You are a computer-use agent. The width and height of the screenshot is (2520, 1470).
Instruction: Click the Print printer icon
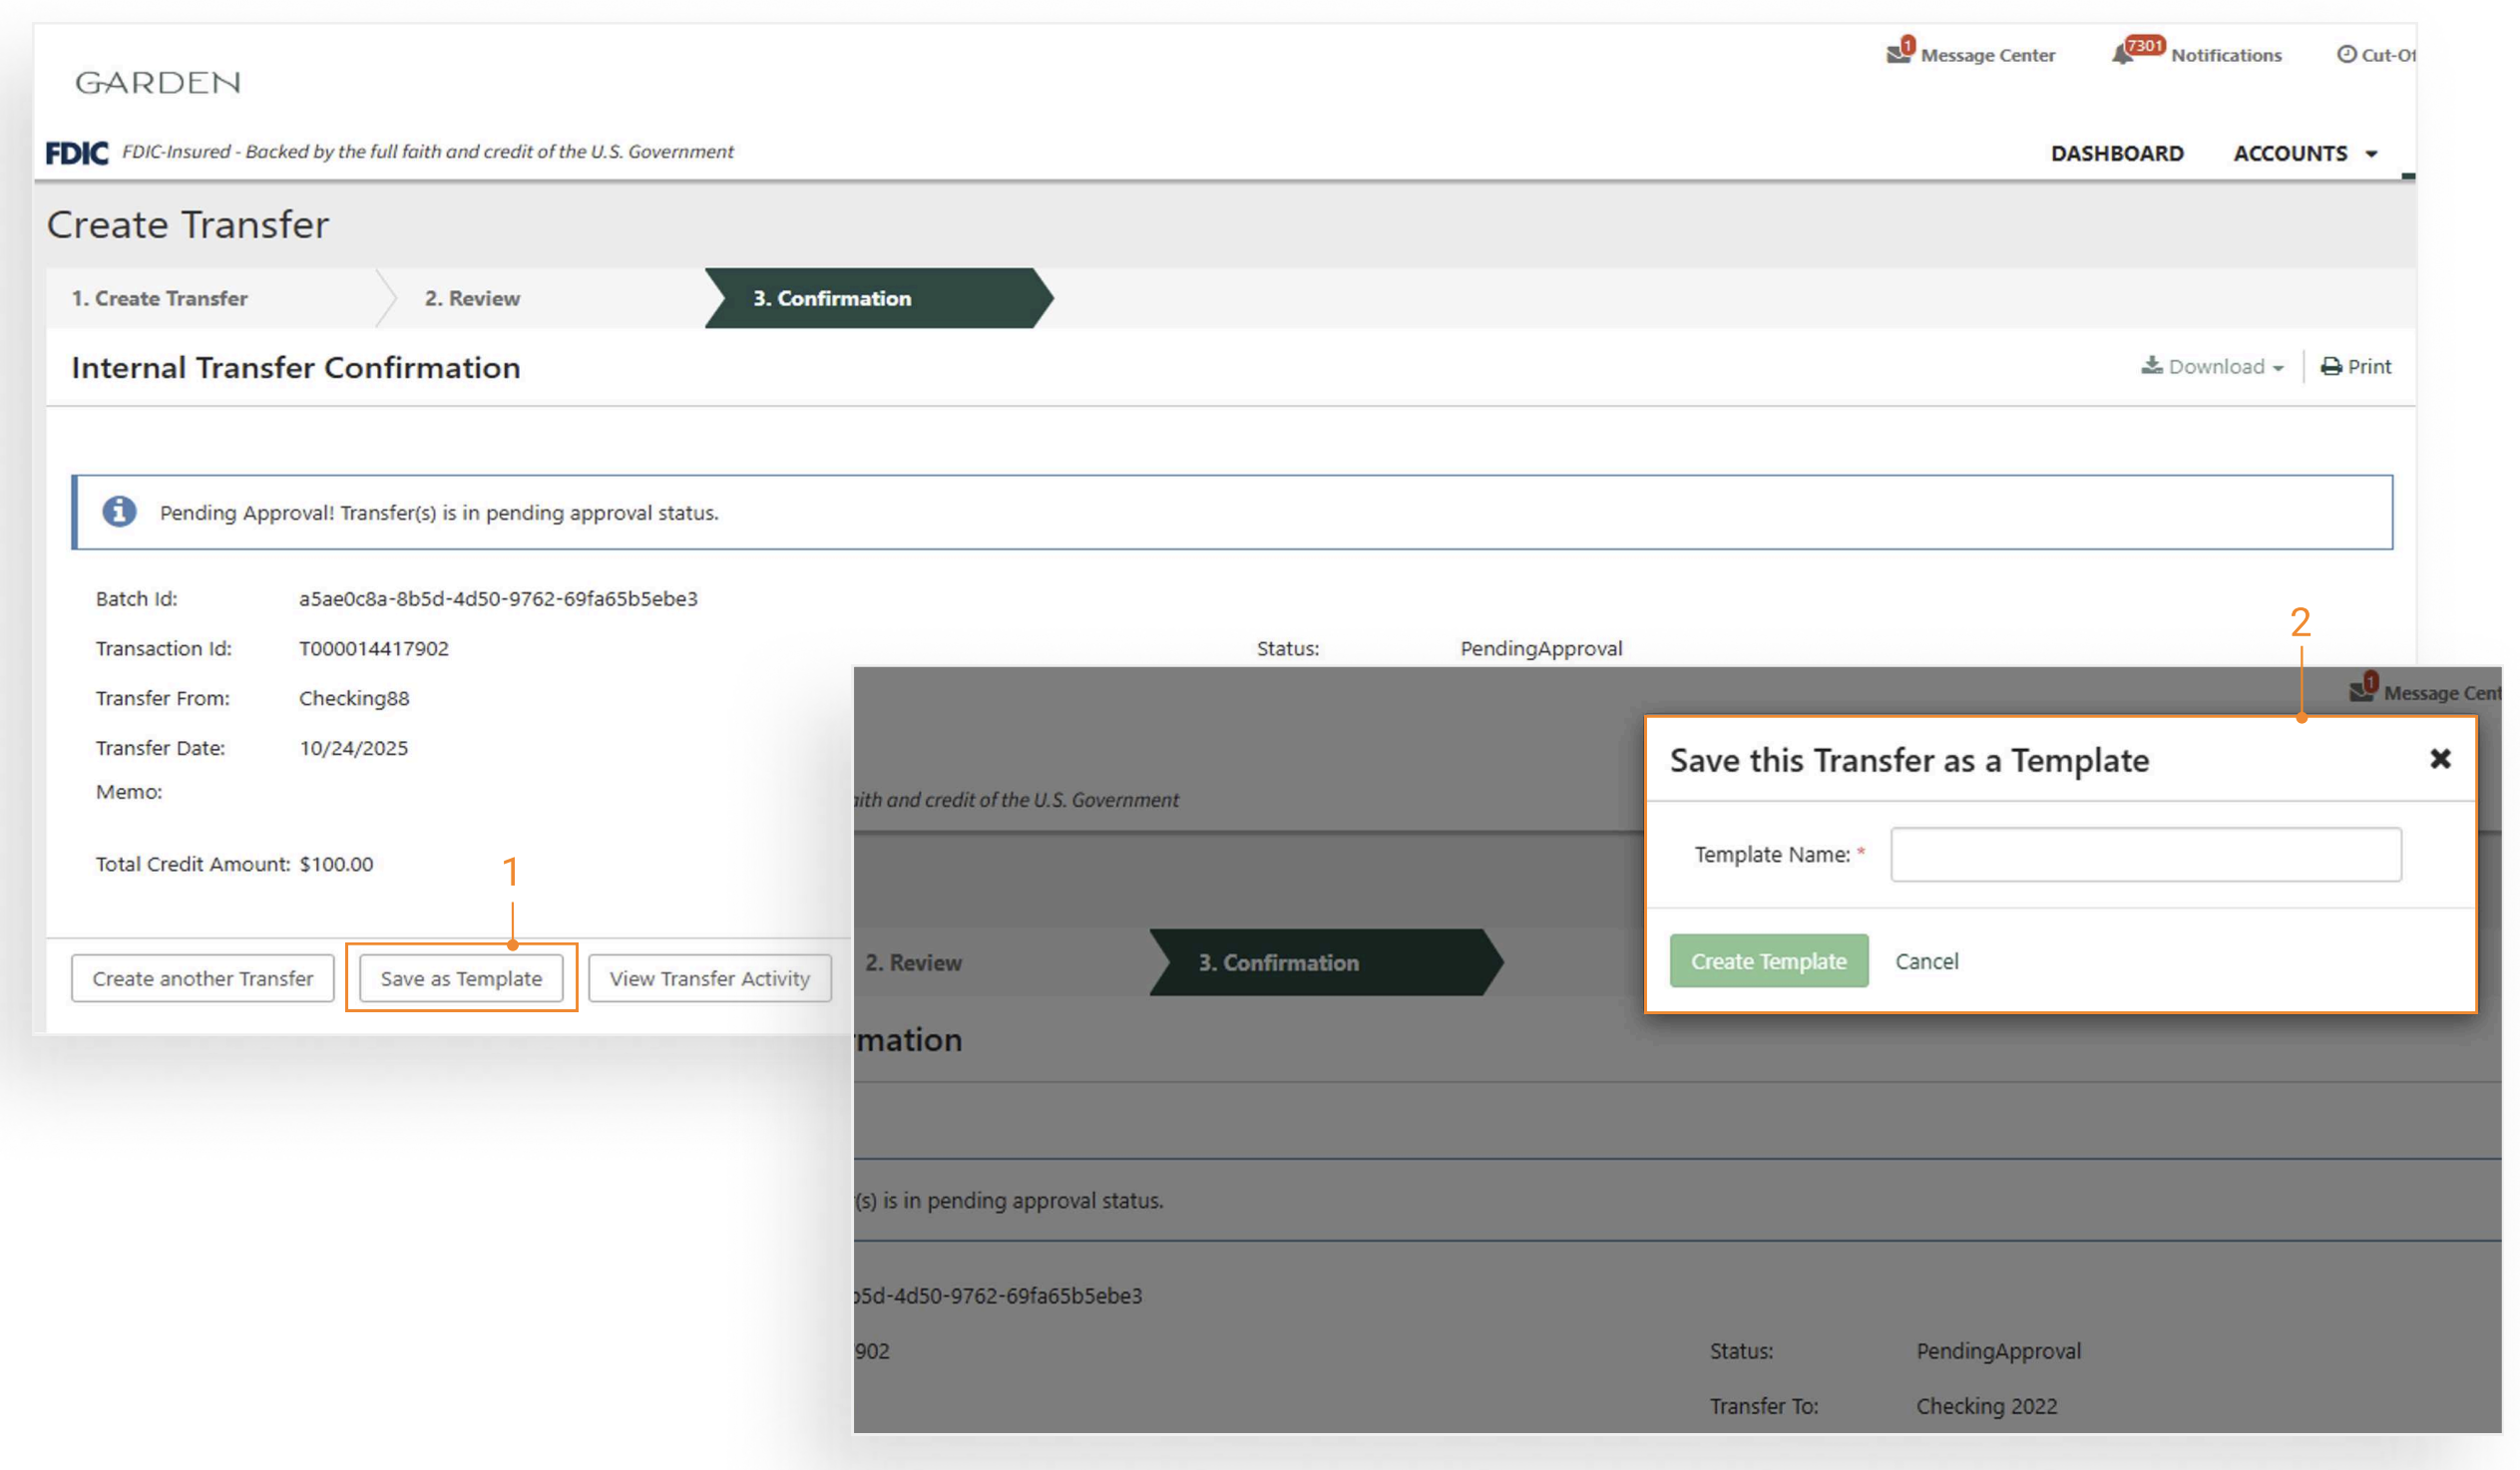[x=2331, y=367]
